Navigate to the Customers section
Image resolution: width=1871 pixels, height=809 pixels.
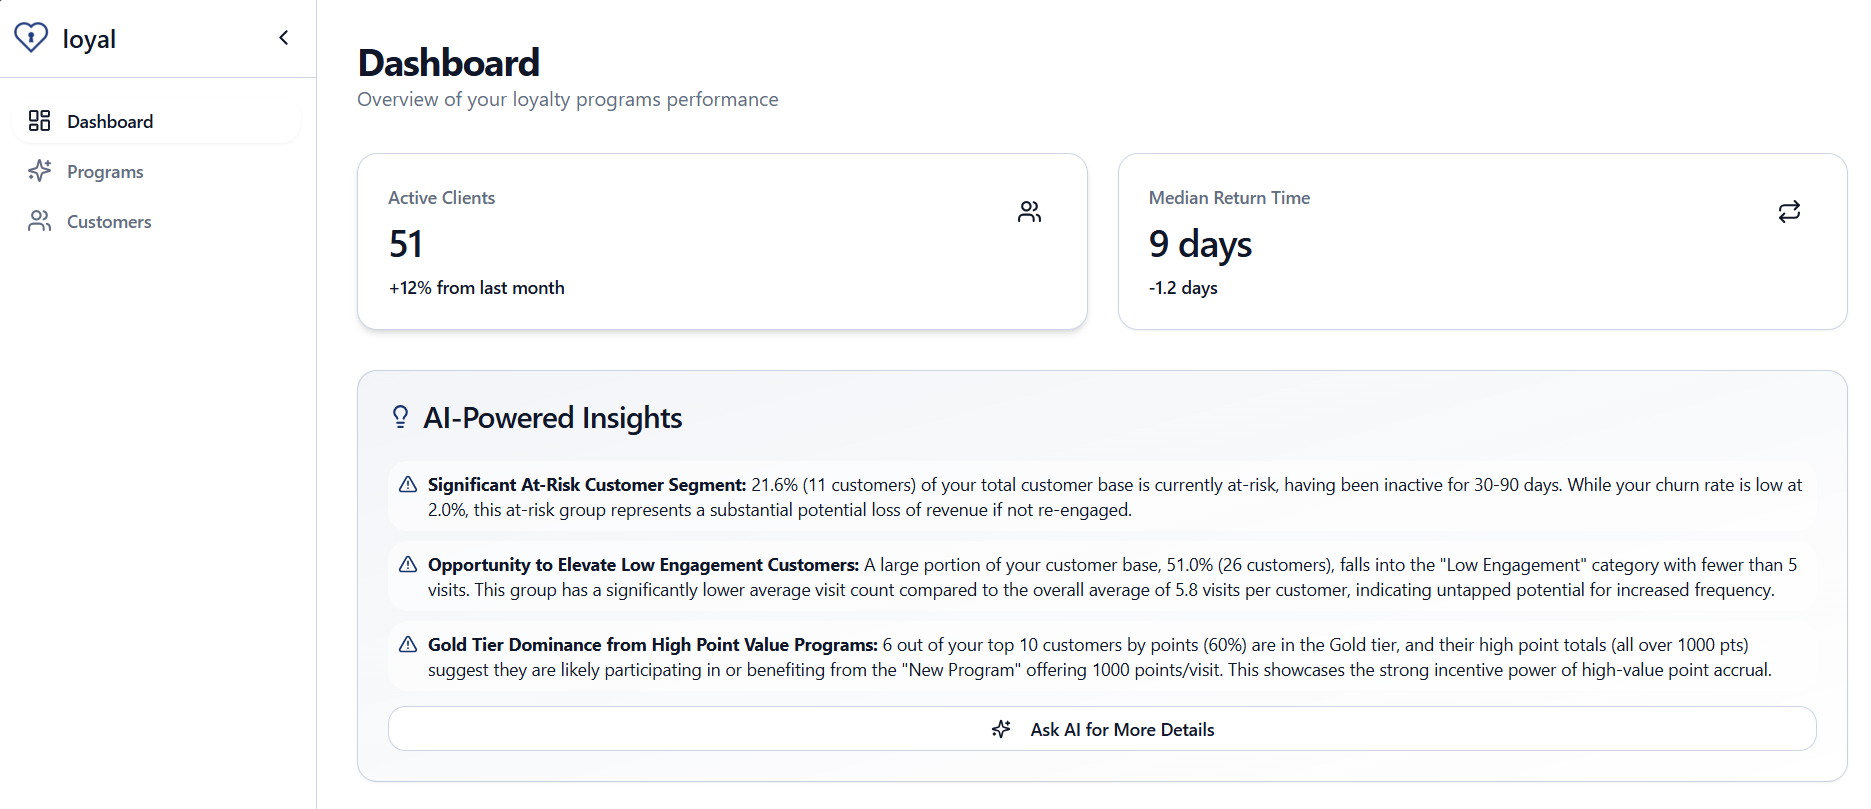click(x=109, y=222)
